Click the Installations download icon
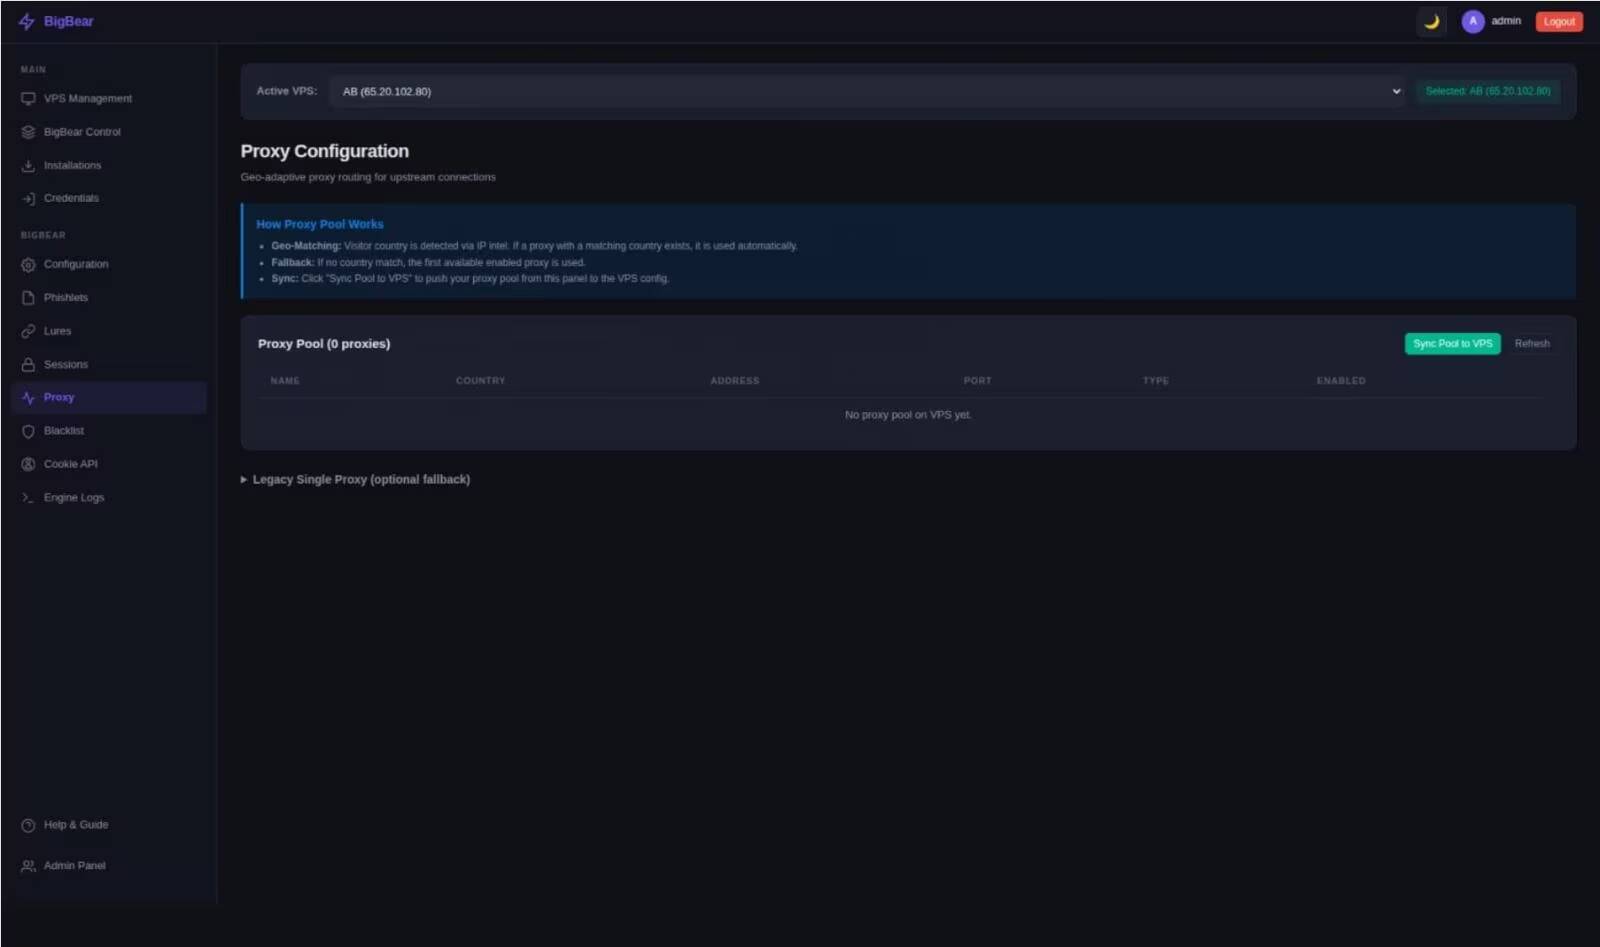This screenshot has width=1600, height=947. 28,165
